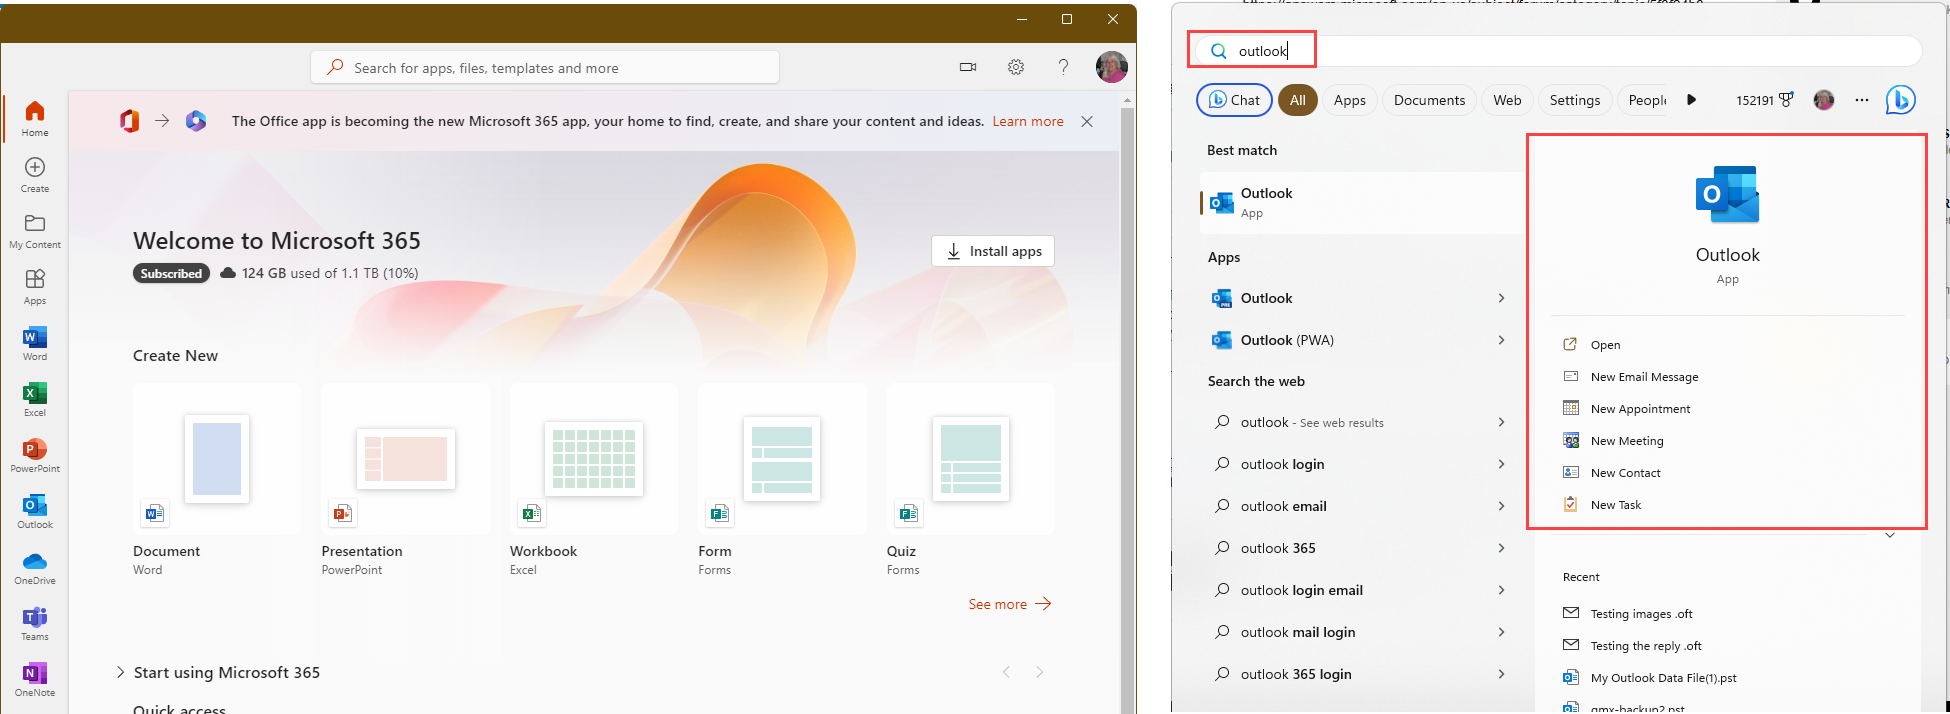Open Apps in Microsoft 365 sidebar
Image resolution: width=1950 pixels, height=714 pixels.
35,286
